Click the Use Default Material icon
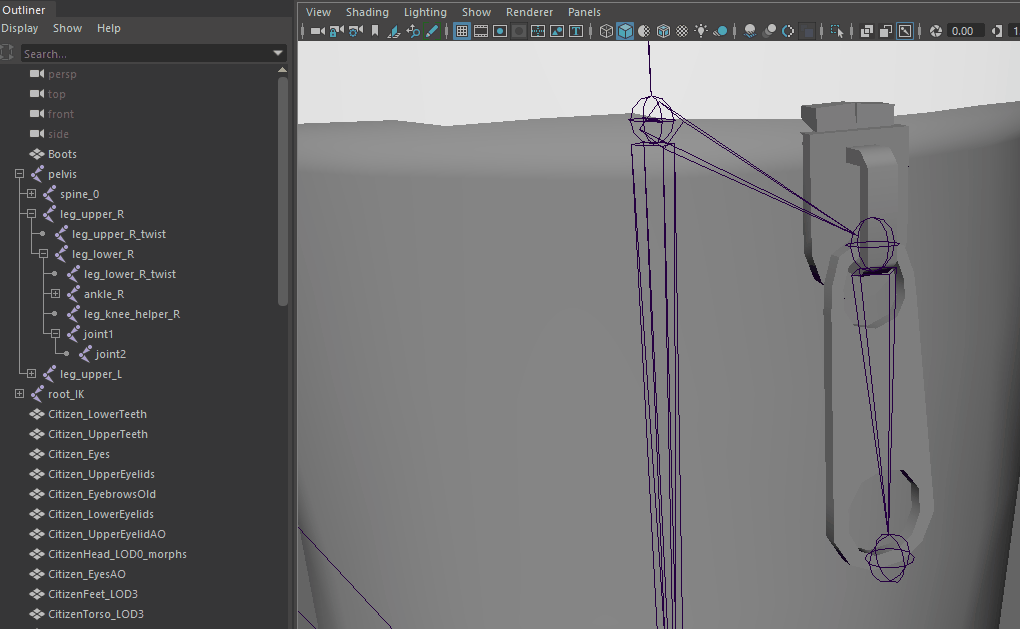 [x=644, y=31]
